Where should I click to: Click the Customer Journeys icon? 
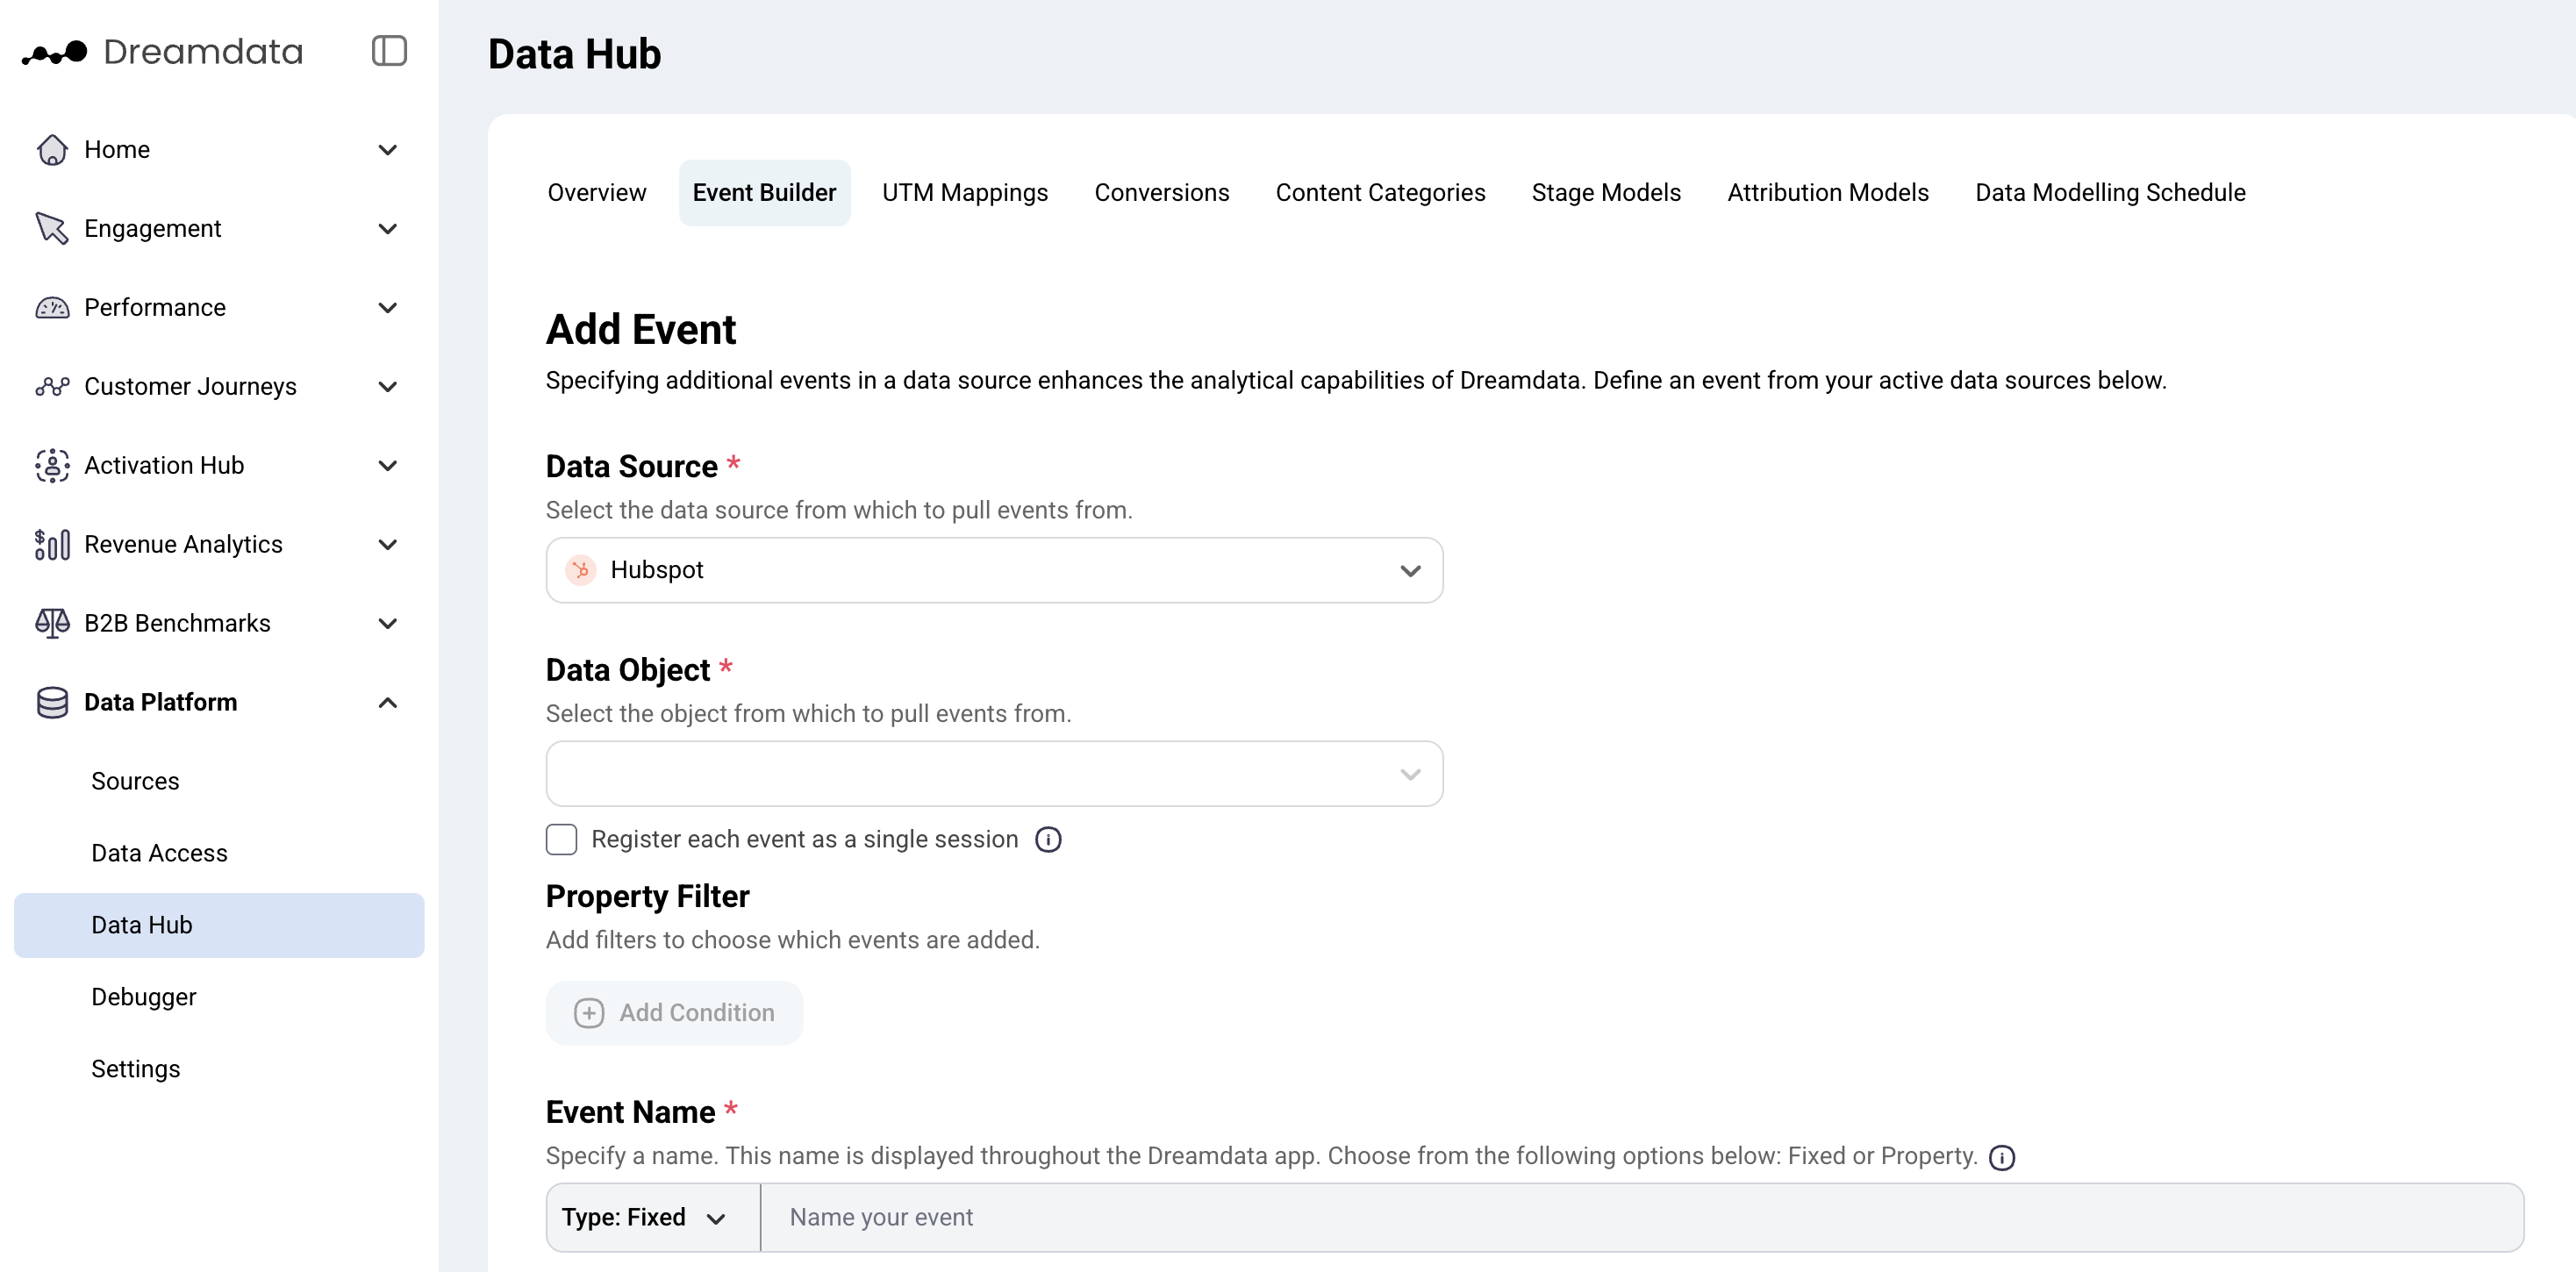tap(51, 386)
